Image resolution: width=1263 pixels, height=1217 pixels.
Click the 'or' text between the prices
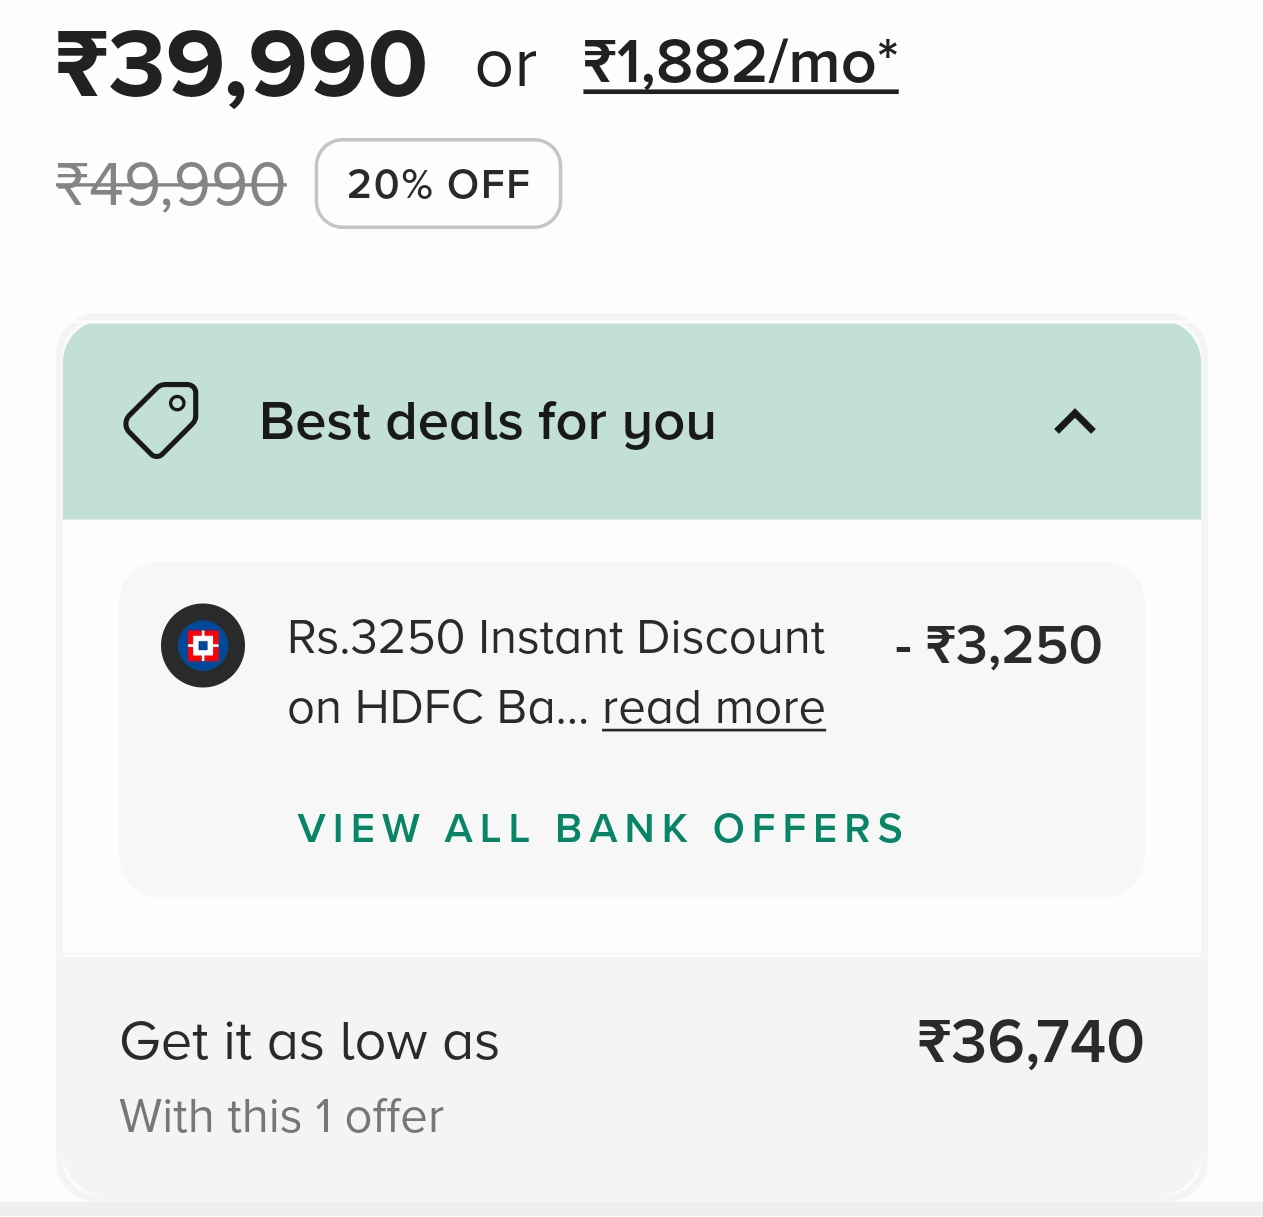click(506, 67)
